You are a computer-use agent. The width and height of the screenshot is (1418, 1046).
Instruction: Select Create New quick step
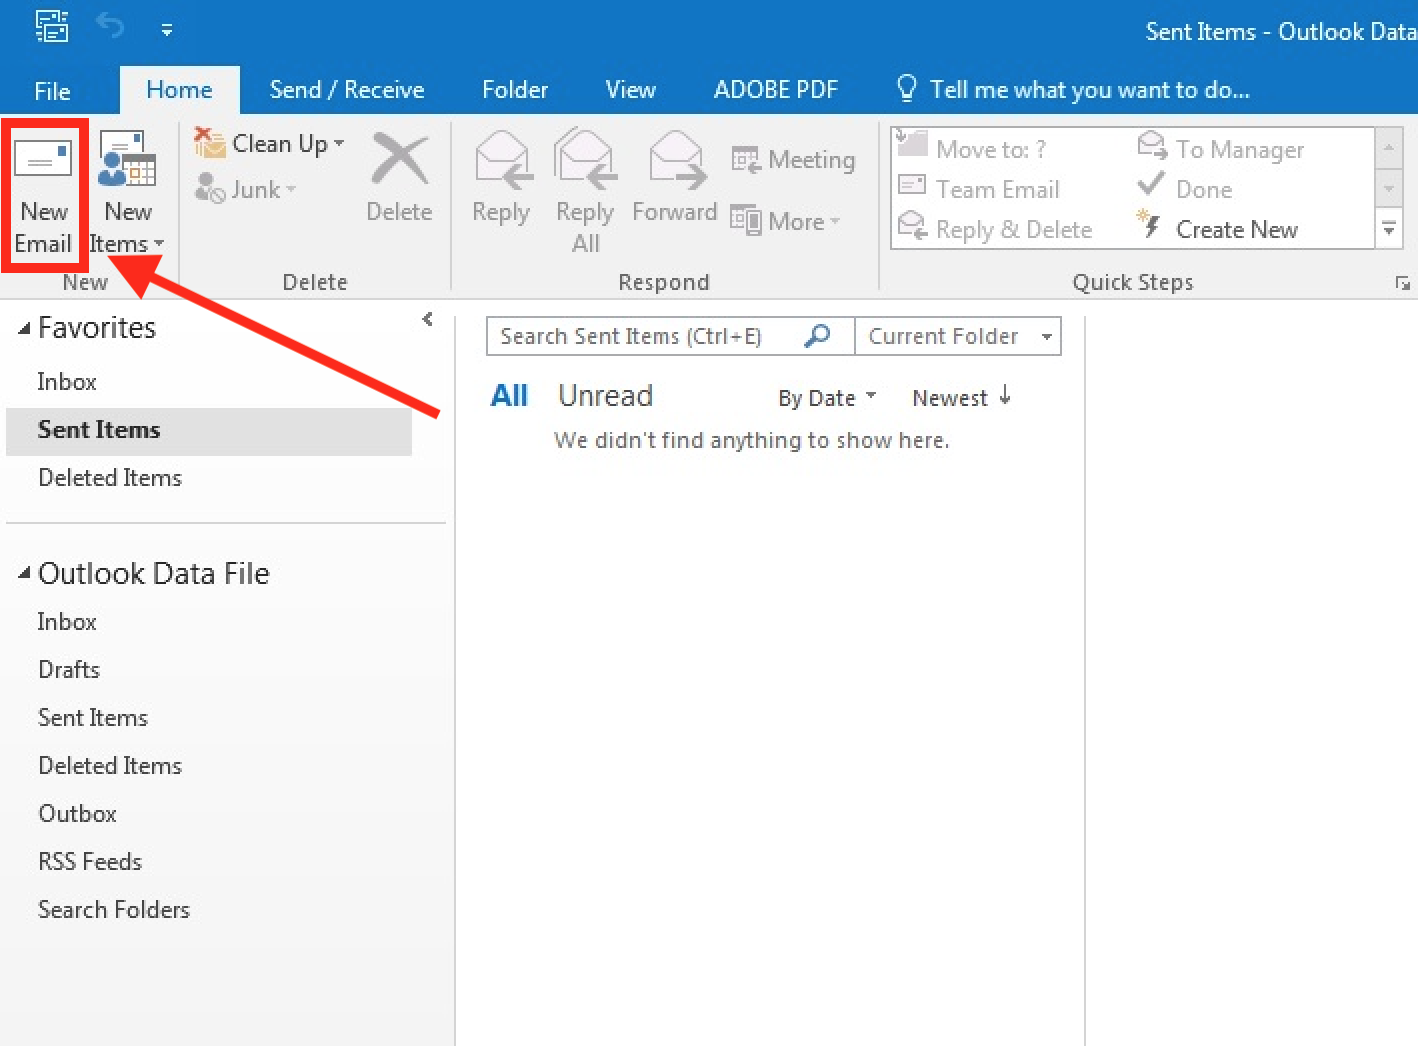1236,230
